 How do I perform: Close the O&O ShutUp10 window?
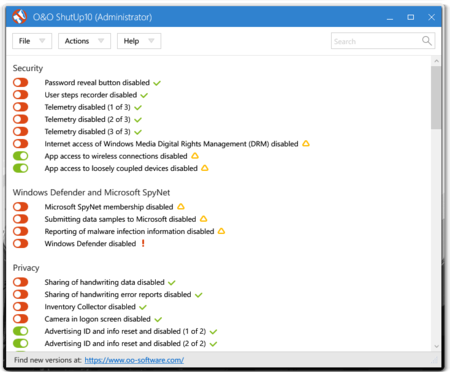431,17
